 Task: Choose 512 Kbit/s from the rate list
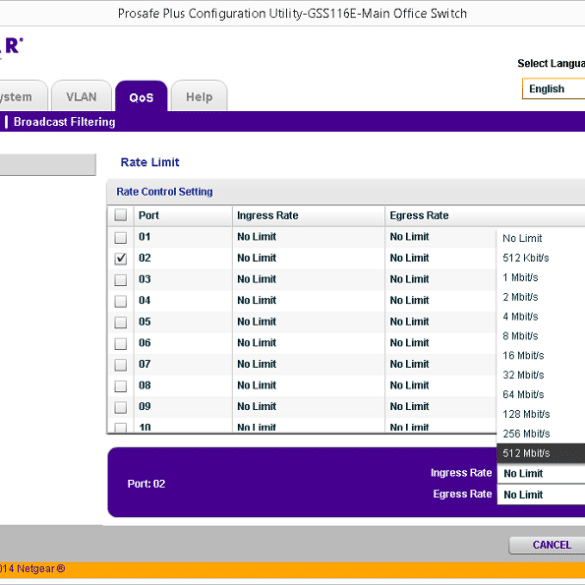click(541, 258)
